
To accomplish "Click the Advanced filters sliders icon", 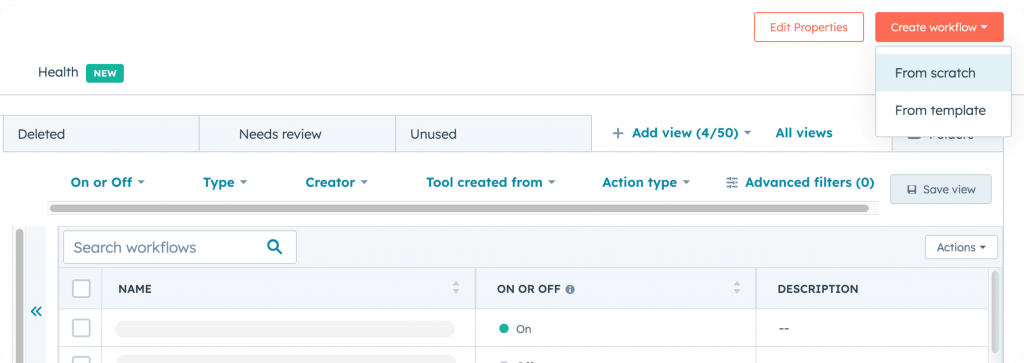I will [x=732, y=183].
